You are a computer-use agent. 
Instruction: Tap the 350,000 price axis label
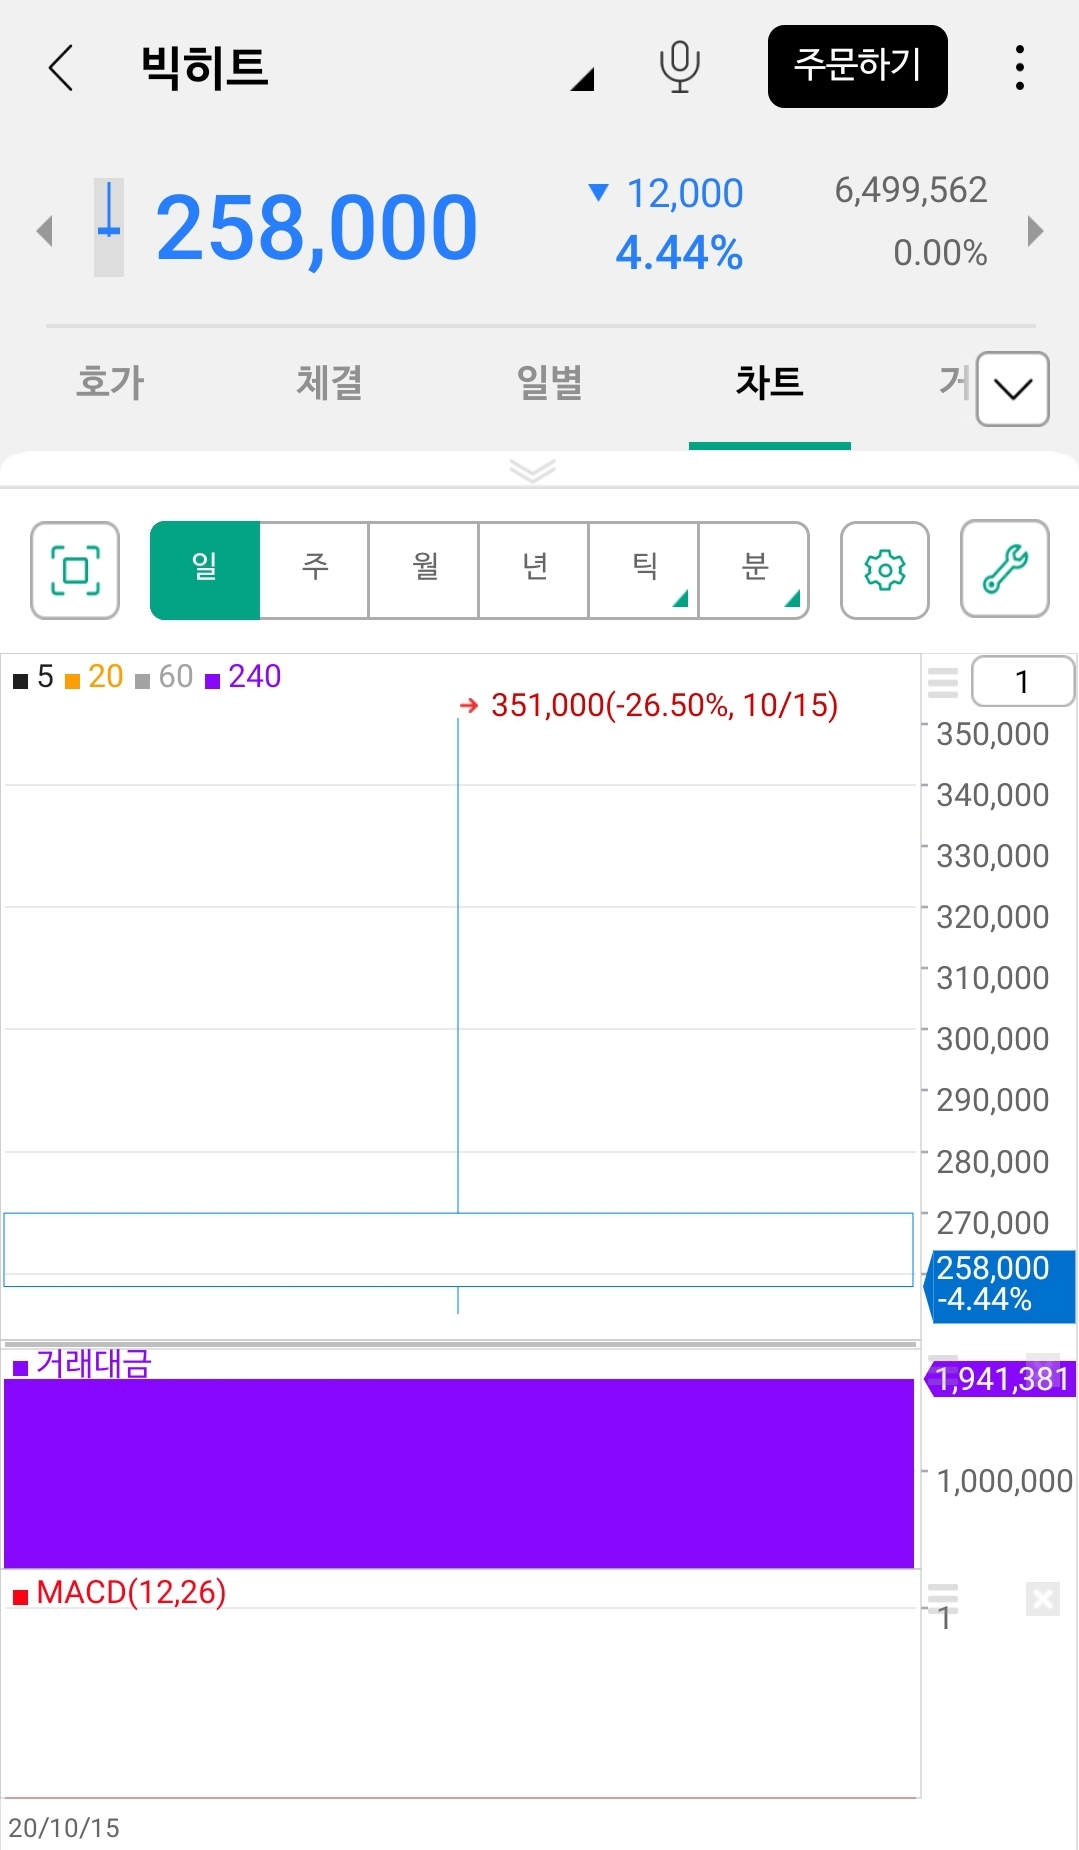point(992,734)
